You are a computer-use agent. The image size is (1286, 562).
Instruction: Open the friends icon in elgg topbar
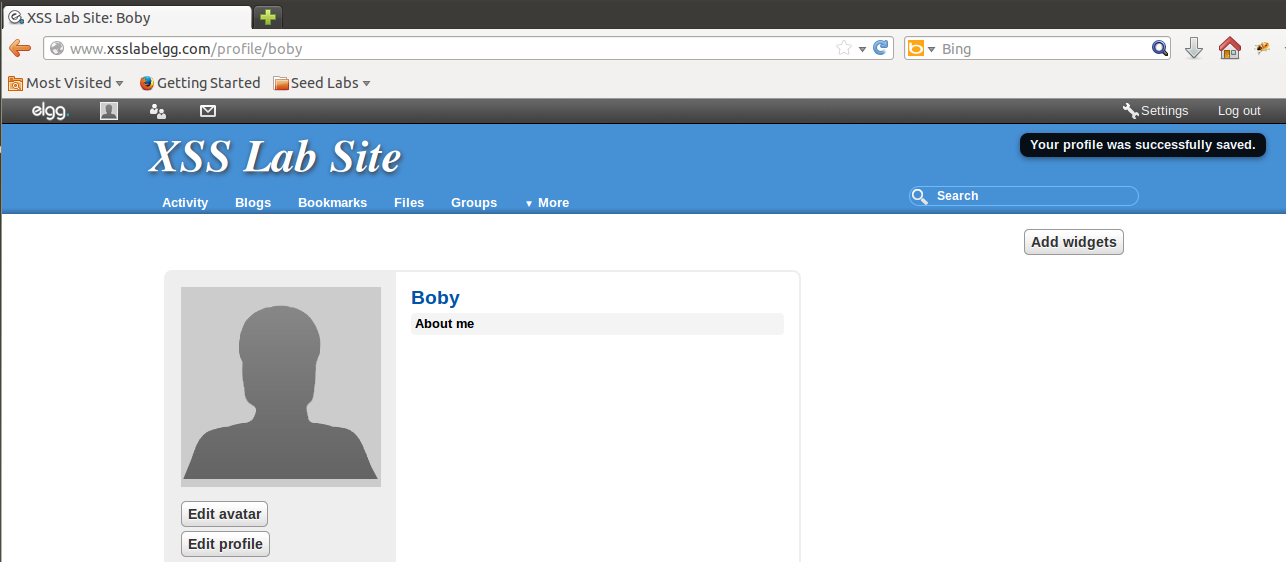tap(158, 111)
